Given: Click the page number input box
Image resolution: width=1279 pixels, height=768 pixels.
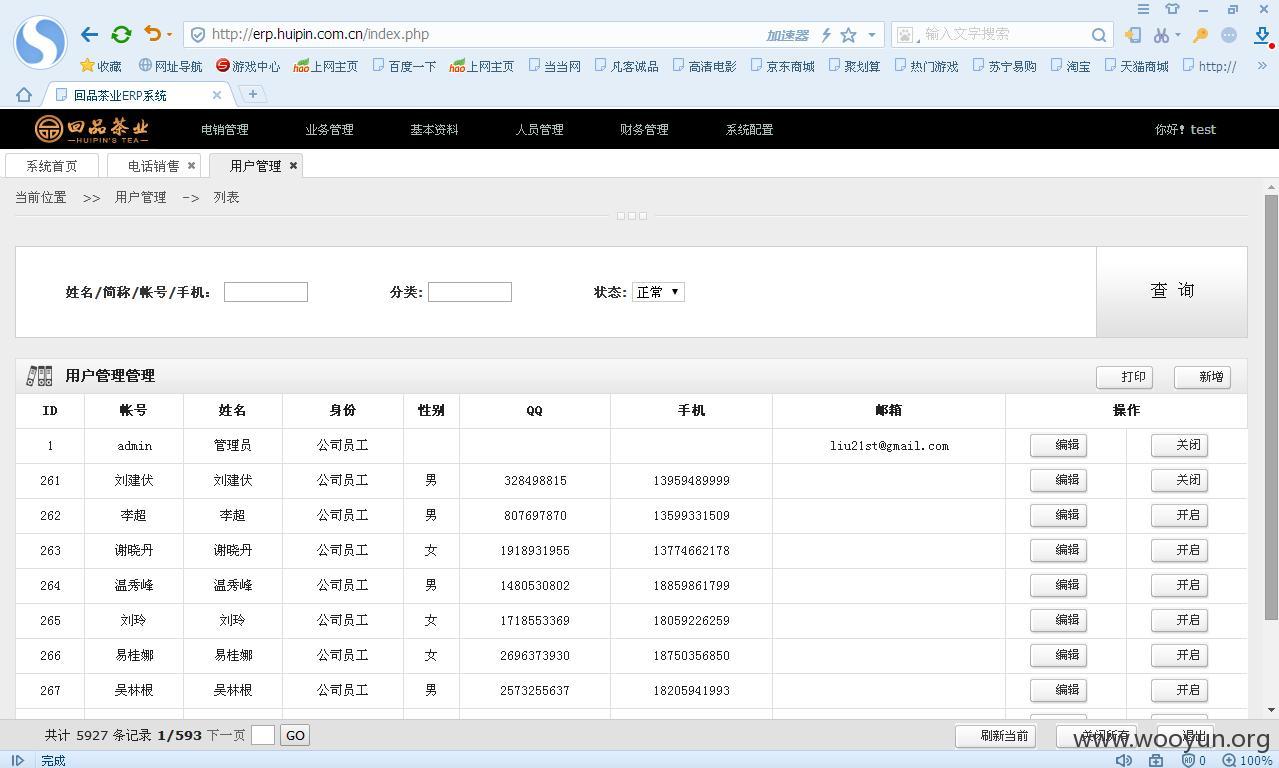Looking at the screenshot, I should 263,735.
